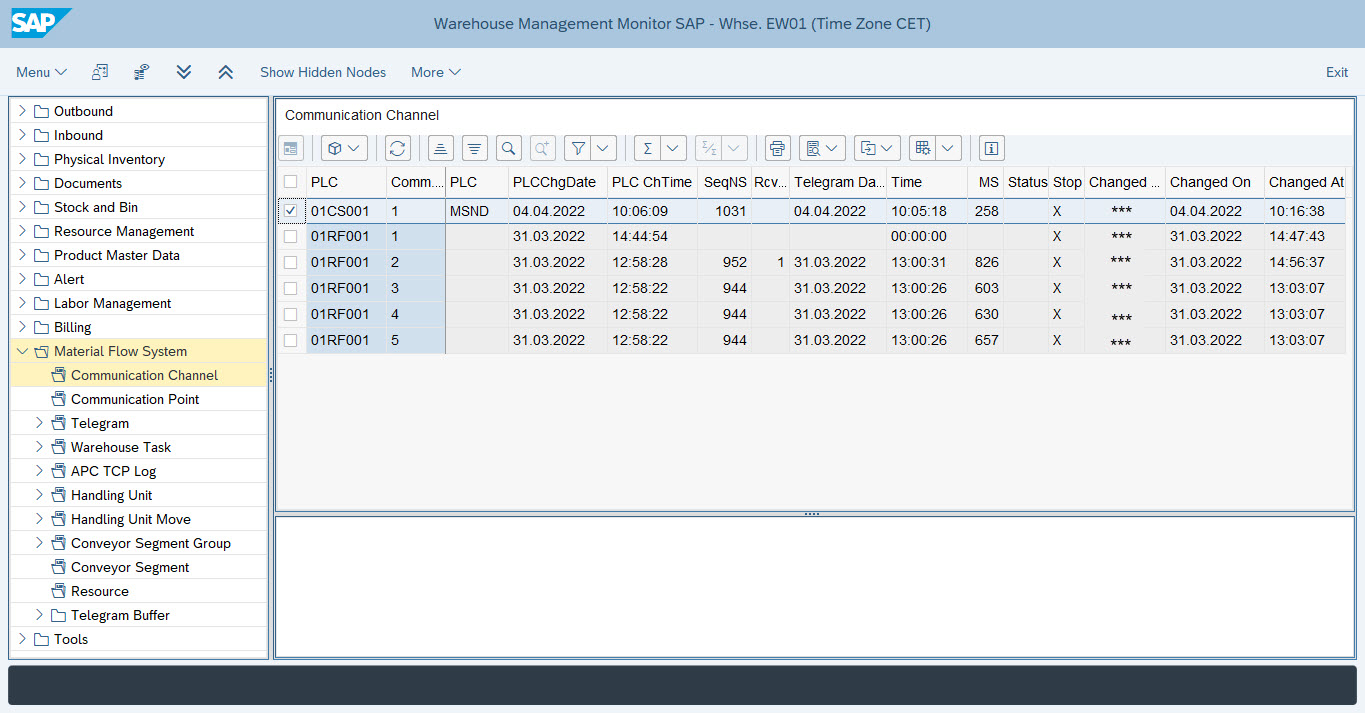Expand the Telegram Buffer node
Screen dimensions: 1365x713
coord(39,615)
